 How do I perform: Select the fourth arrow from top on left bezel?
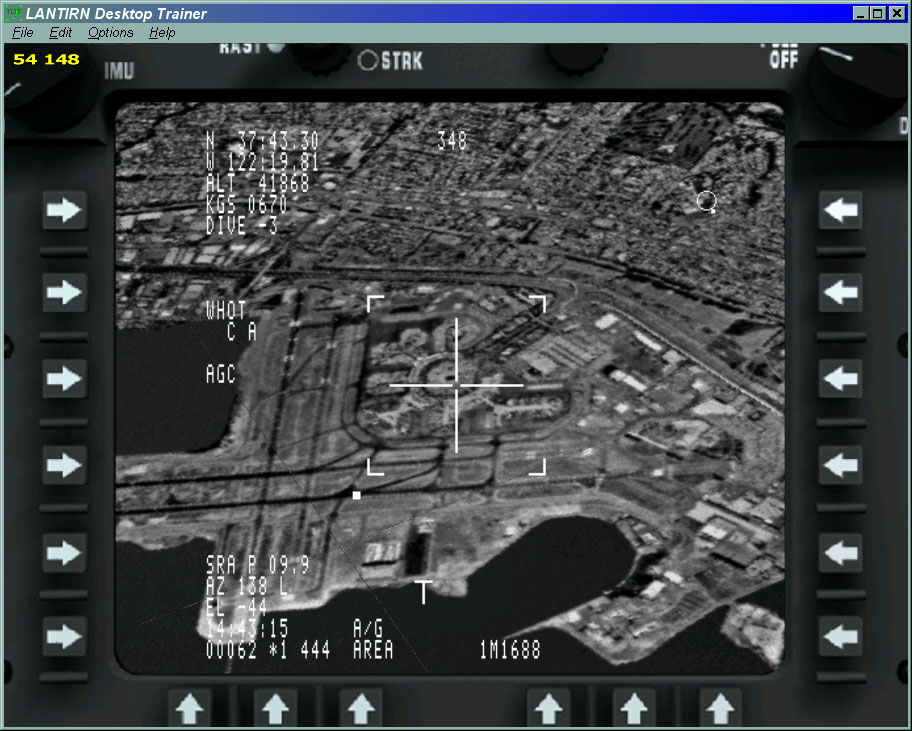coord(64,465)
